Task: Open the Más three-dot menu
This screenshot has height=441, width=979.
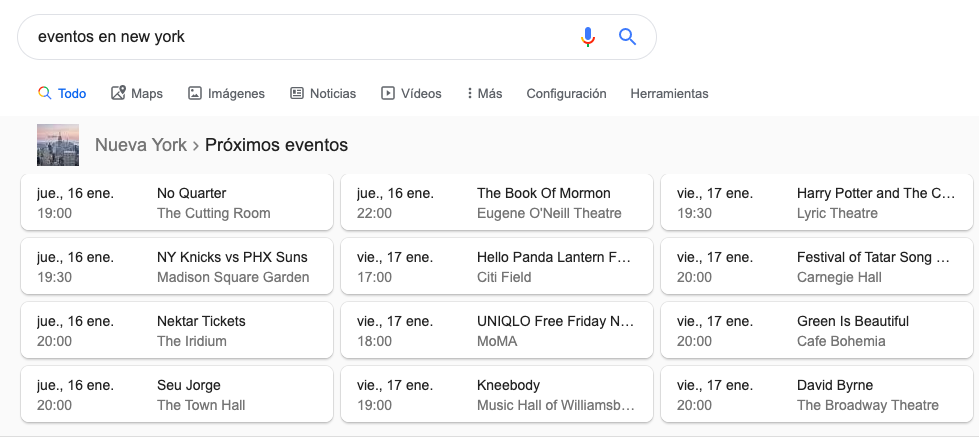Action: pyautogui.click(x=485, y=93)
